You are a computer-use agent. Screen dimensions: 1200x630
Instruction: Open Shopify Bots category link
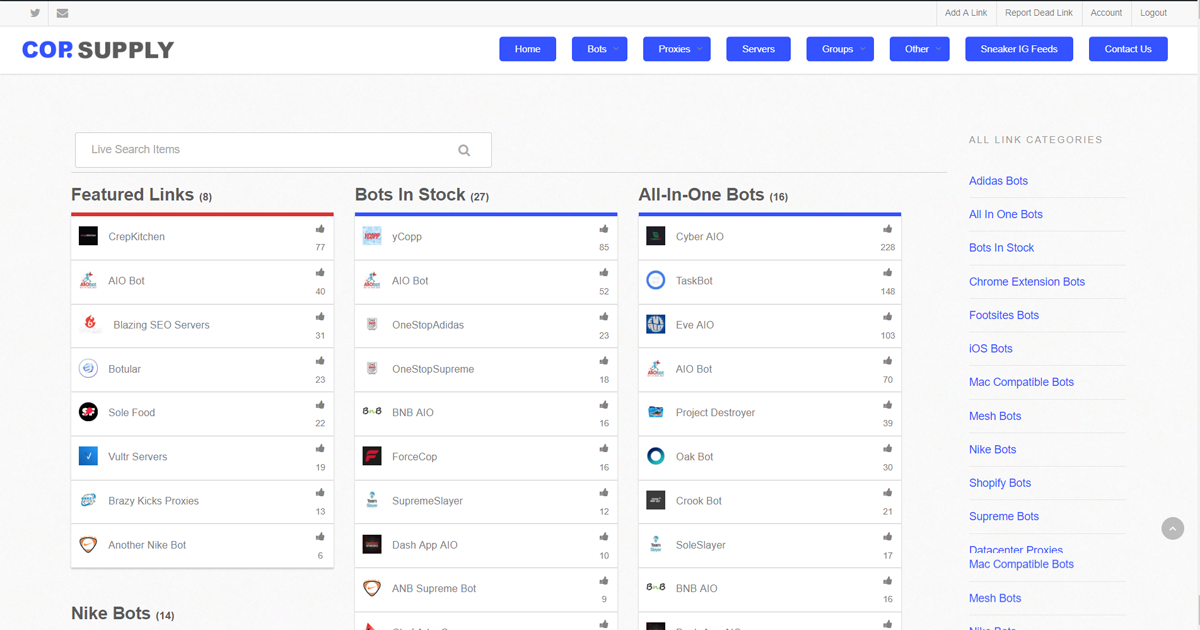(1000, 483)
